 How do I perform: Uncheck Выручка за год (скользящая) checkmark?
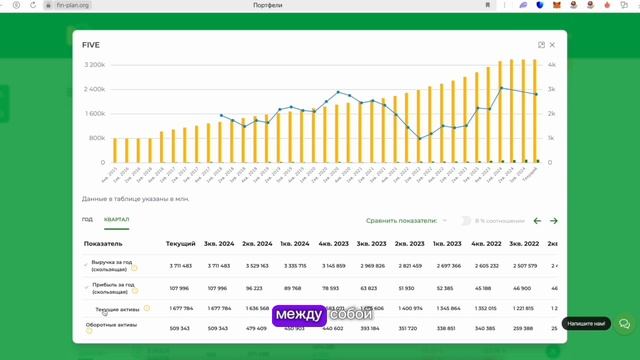[86, 265]
